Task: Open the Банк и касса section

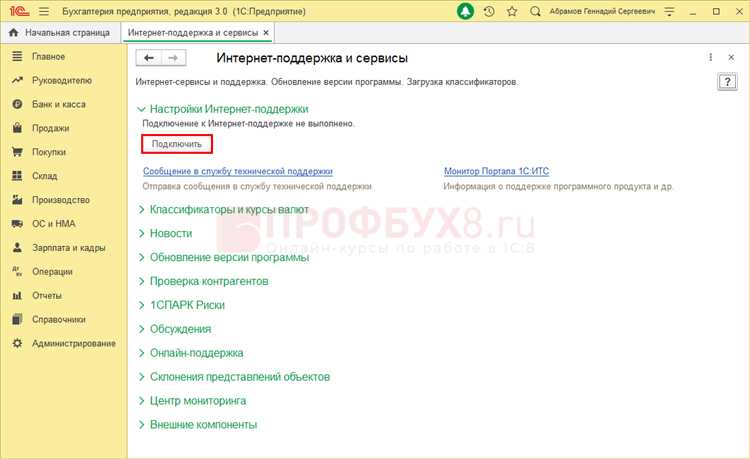Action: [x=59, y=104]
